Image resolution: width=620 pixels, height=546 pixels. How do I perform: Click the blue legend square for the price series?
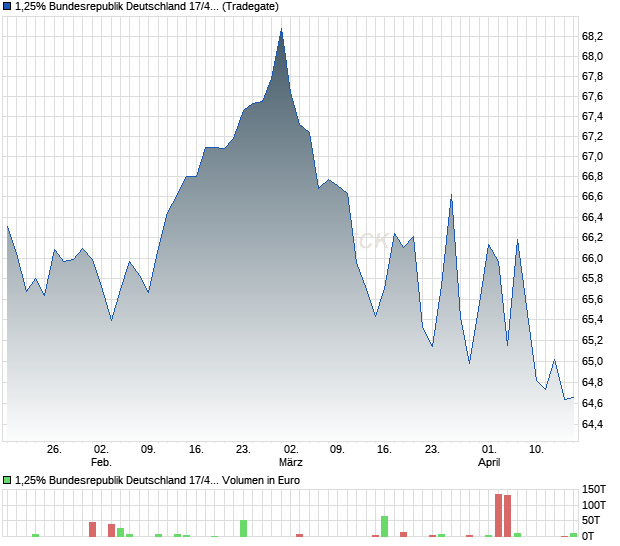[8, 6]
